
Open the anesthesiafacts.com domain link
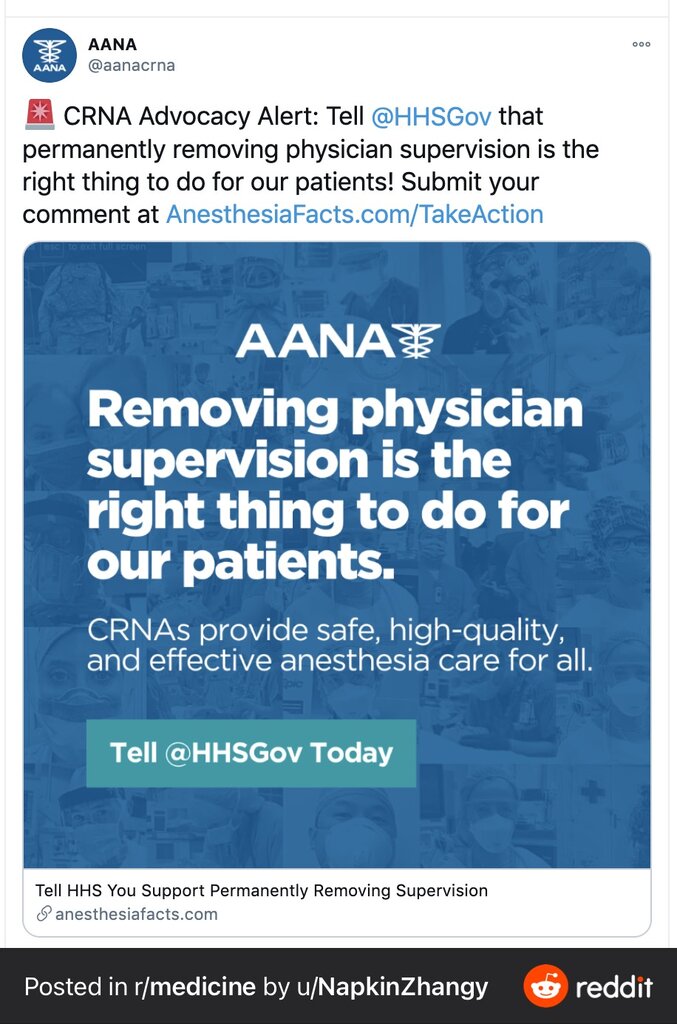point(136,914)
